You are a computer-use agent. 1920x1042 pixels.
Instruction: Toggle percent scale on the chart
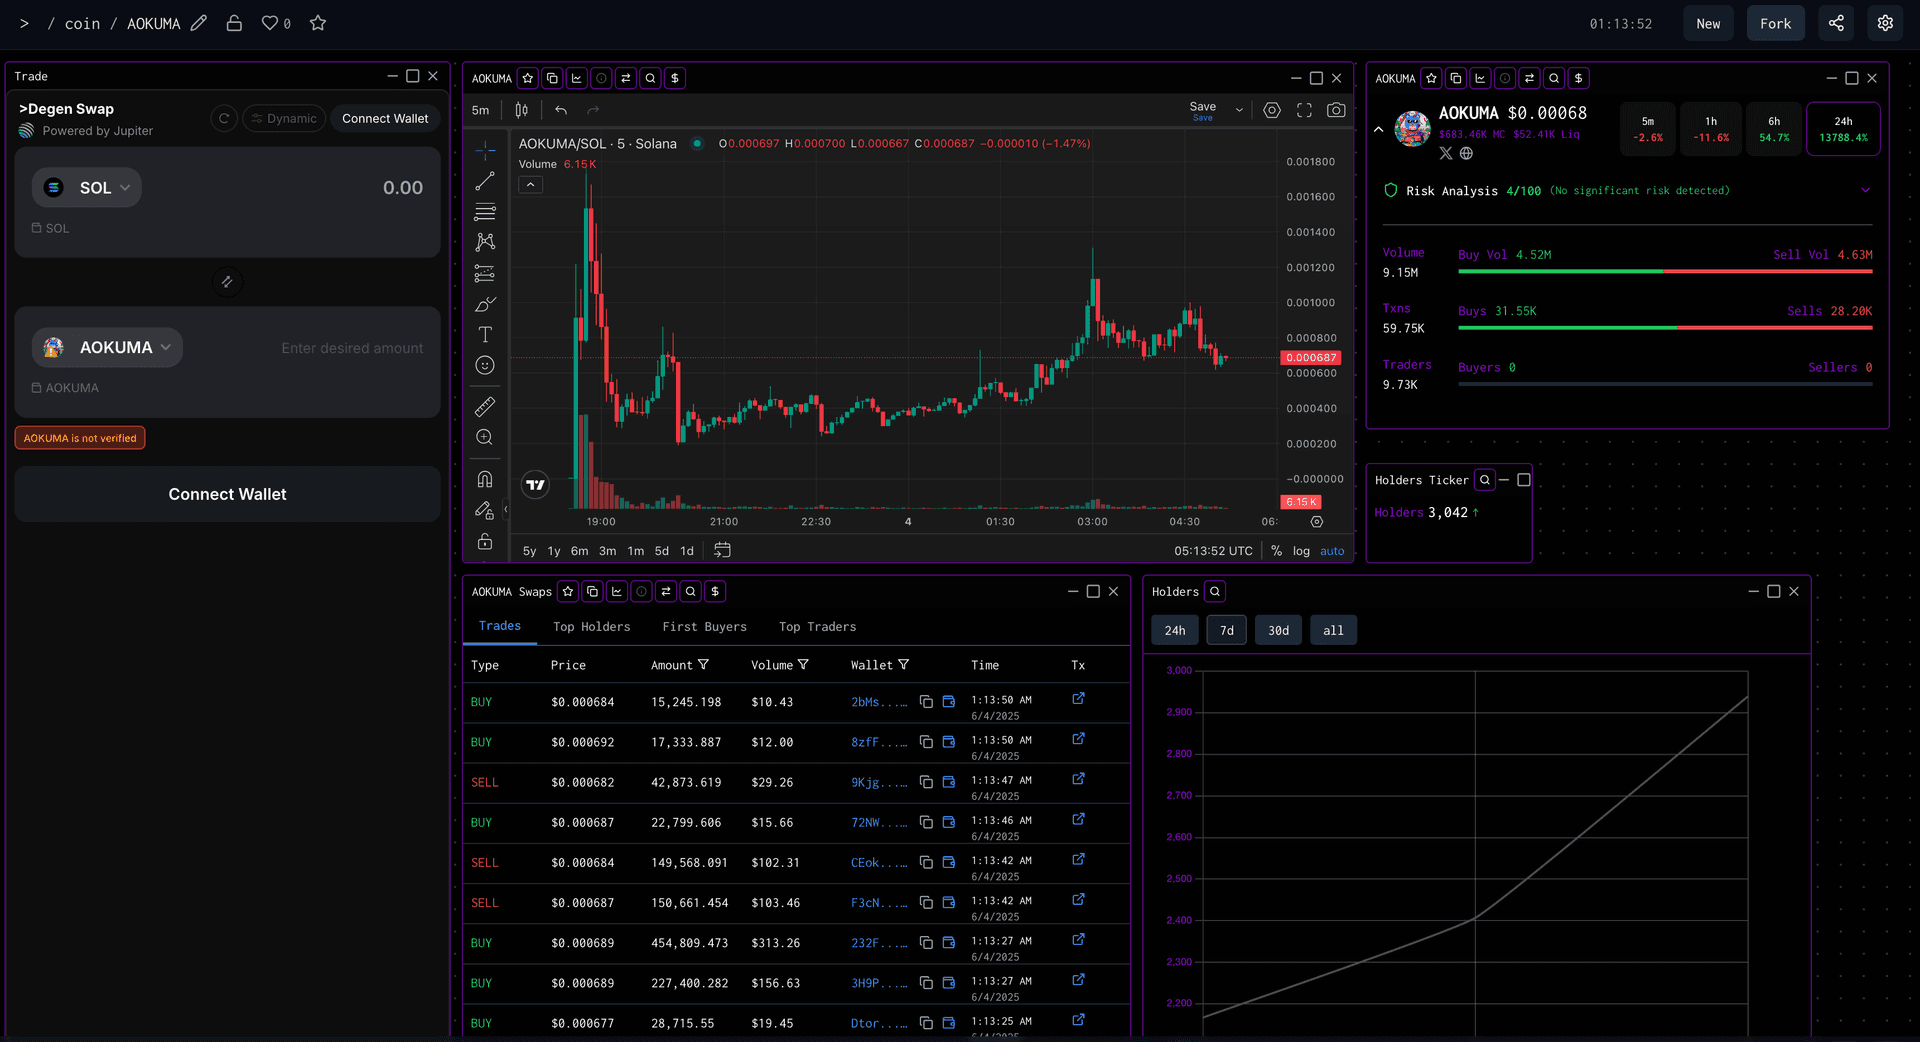pos(1276,551)
